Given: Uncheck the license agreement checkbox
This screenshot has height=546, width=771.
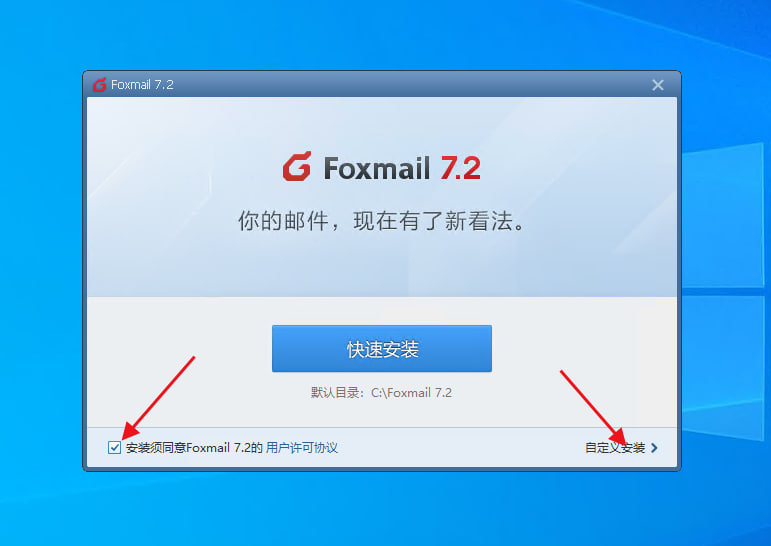Looking at the screenshot, I should pos(114,447).
